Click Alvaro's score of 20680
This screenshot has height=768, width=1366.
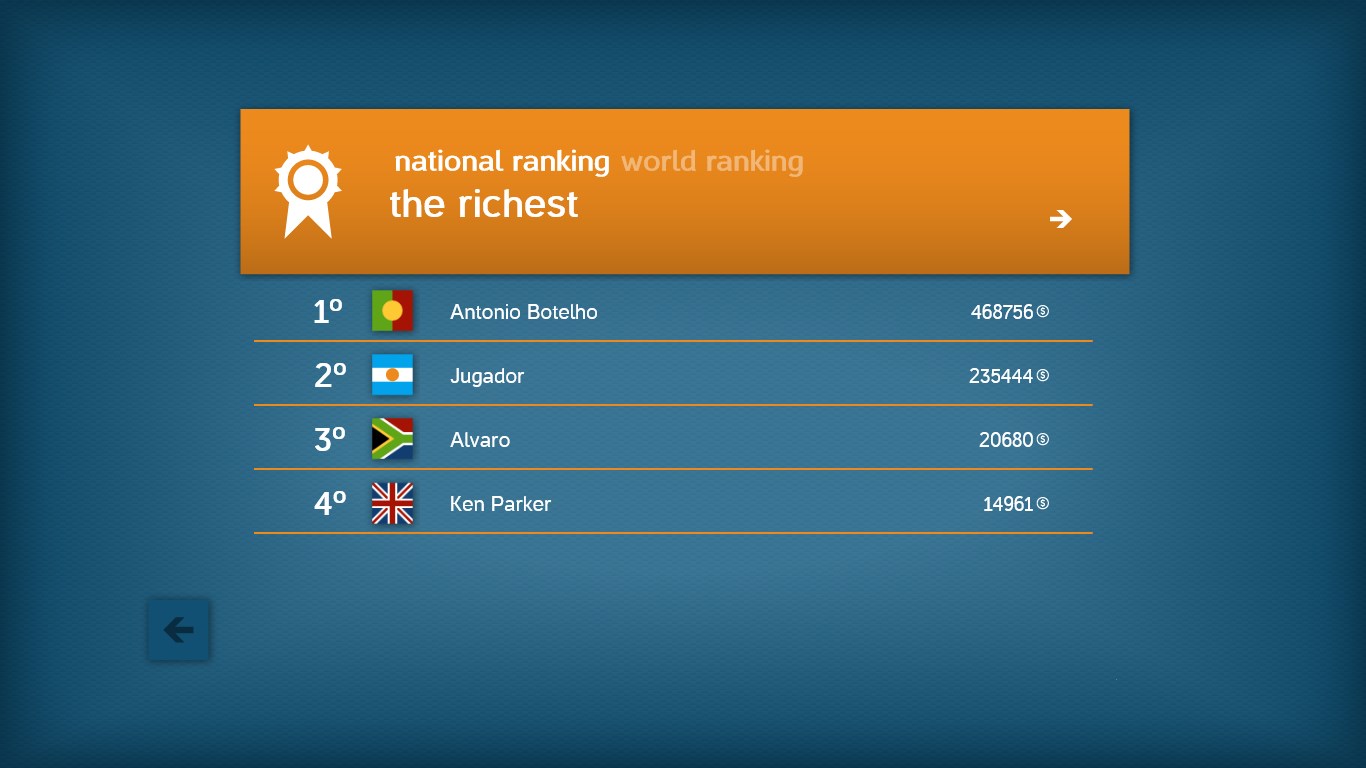[x=1005, y=440]
